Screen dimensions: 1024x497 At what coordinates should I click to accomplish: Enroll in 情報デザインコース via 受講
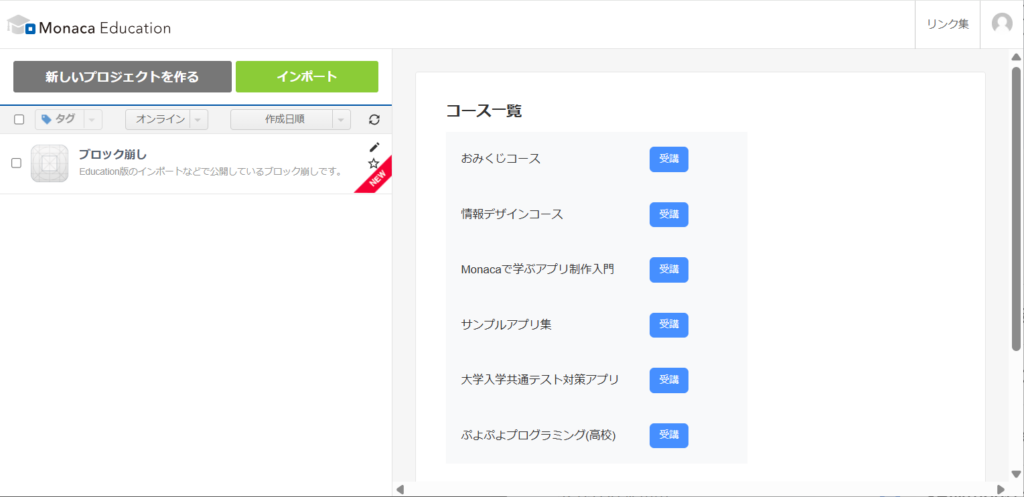668,214
